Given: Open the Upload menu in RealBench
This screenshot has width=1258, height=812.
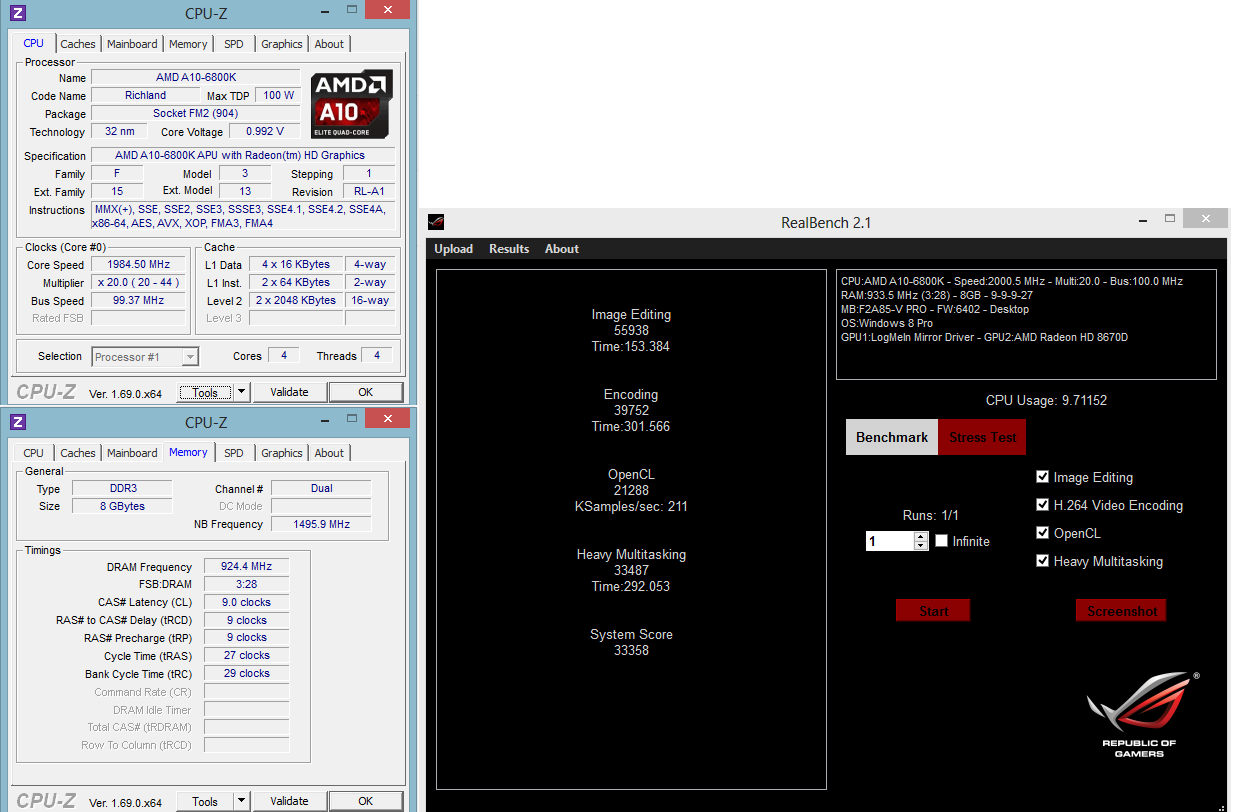Looking at the screenshot, I should (454, 249).
